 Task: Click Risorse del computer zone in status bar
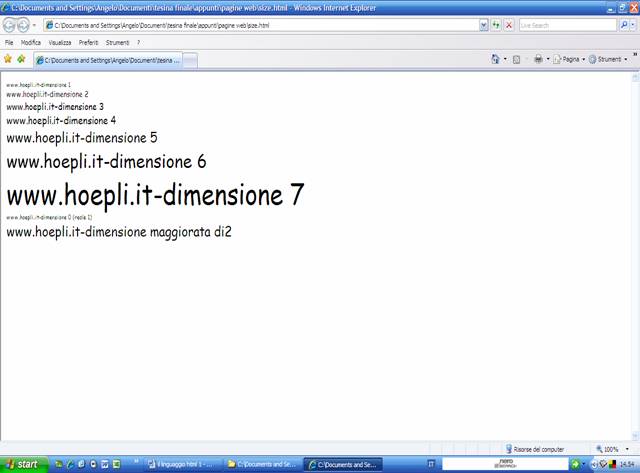[x=535, y=449]
